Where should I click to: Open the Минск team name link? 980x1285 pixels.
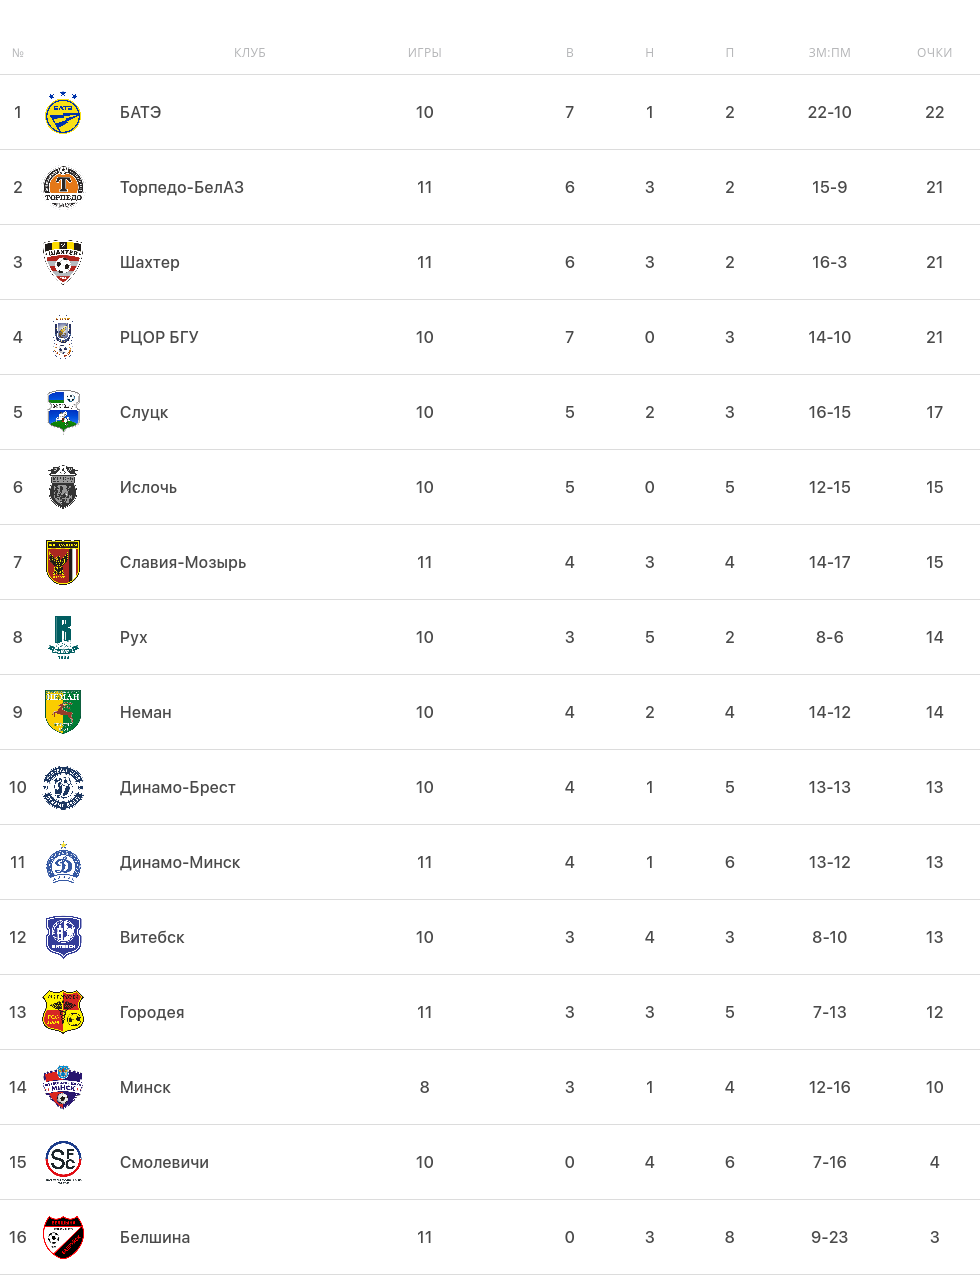(x=145, y=1088)
